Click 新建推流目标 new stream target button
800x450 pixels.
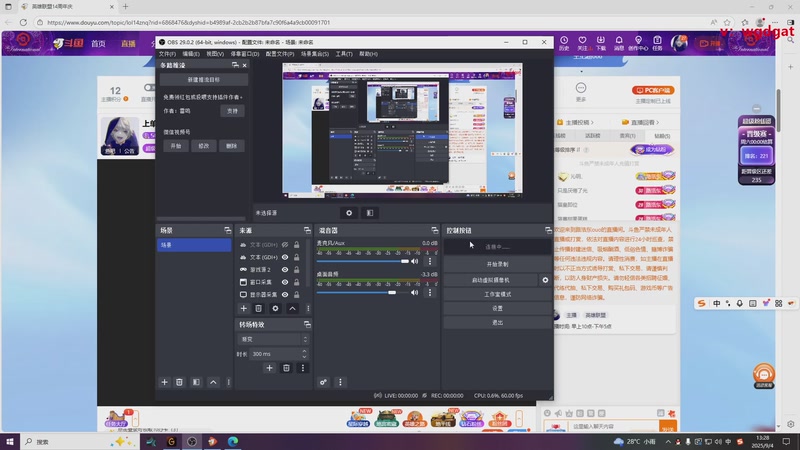click(x=204, y=80)
